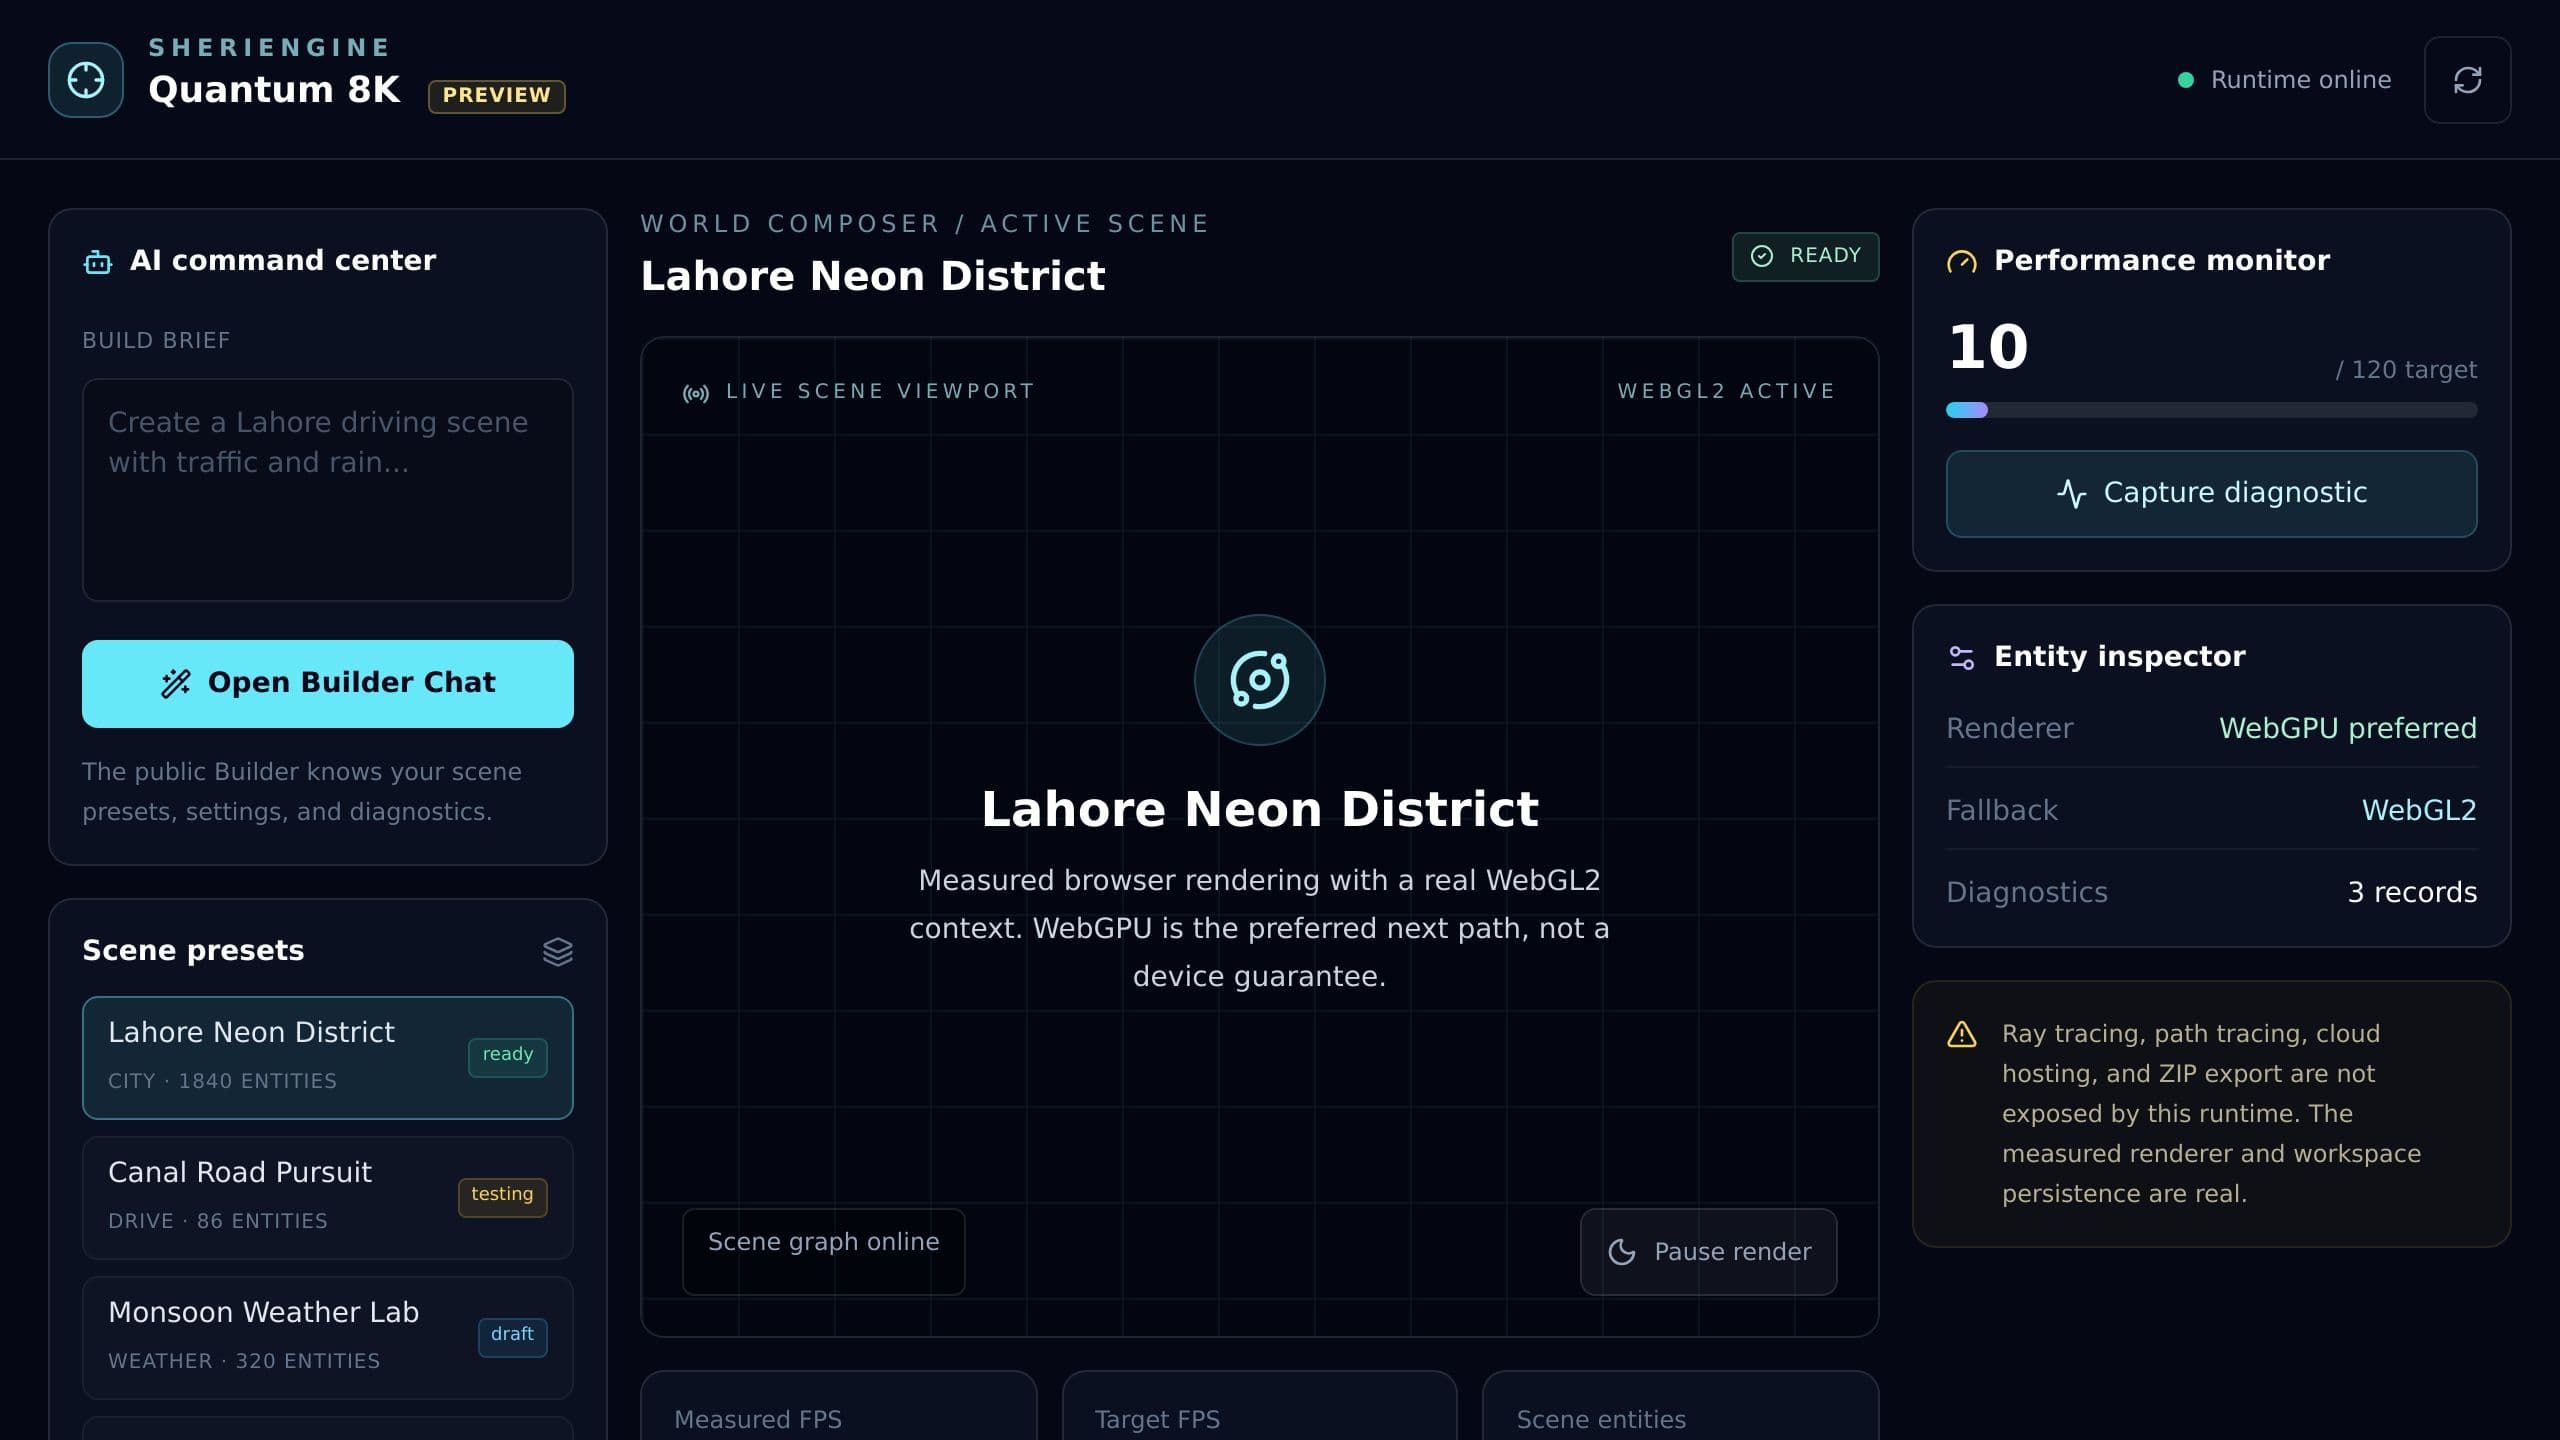Focus the build brief text area
2560x1440 pixels.
(328, 490)
